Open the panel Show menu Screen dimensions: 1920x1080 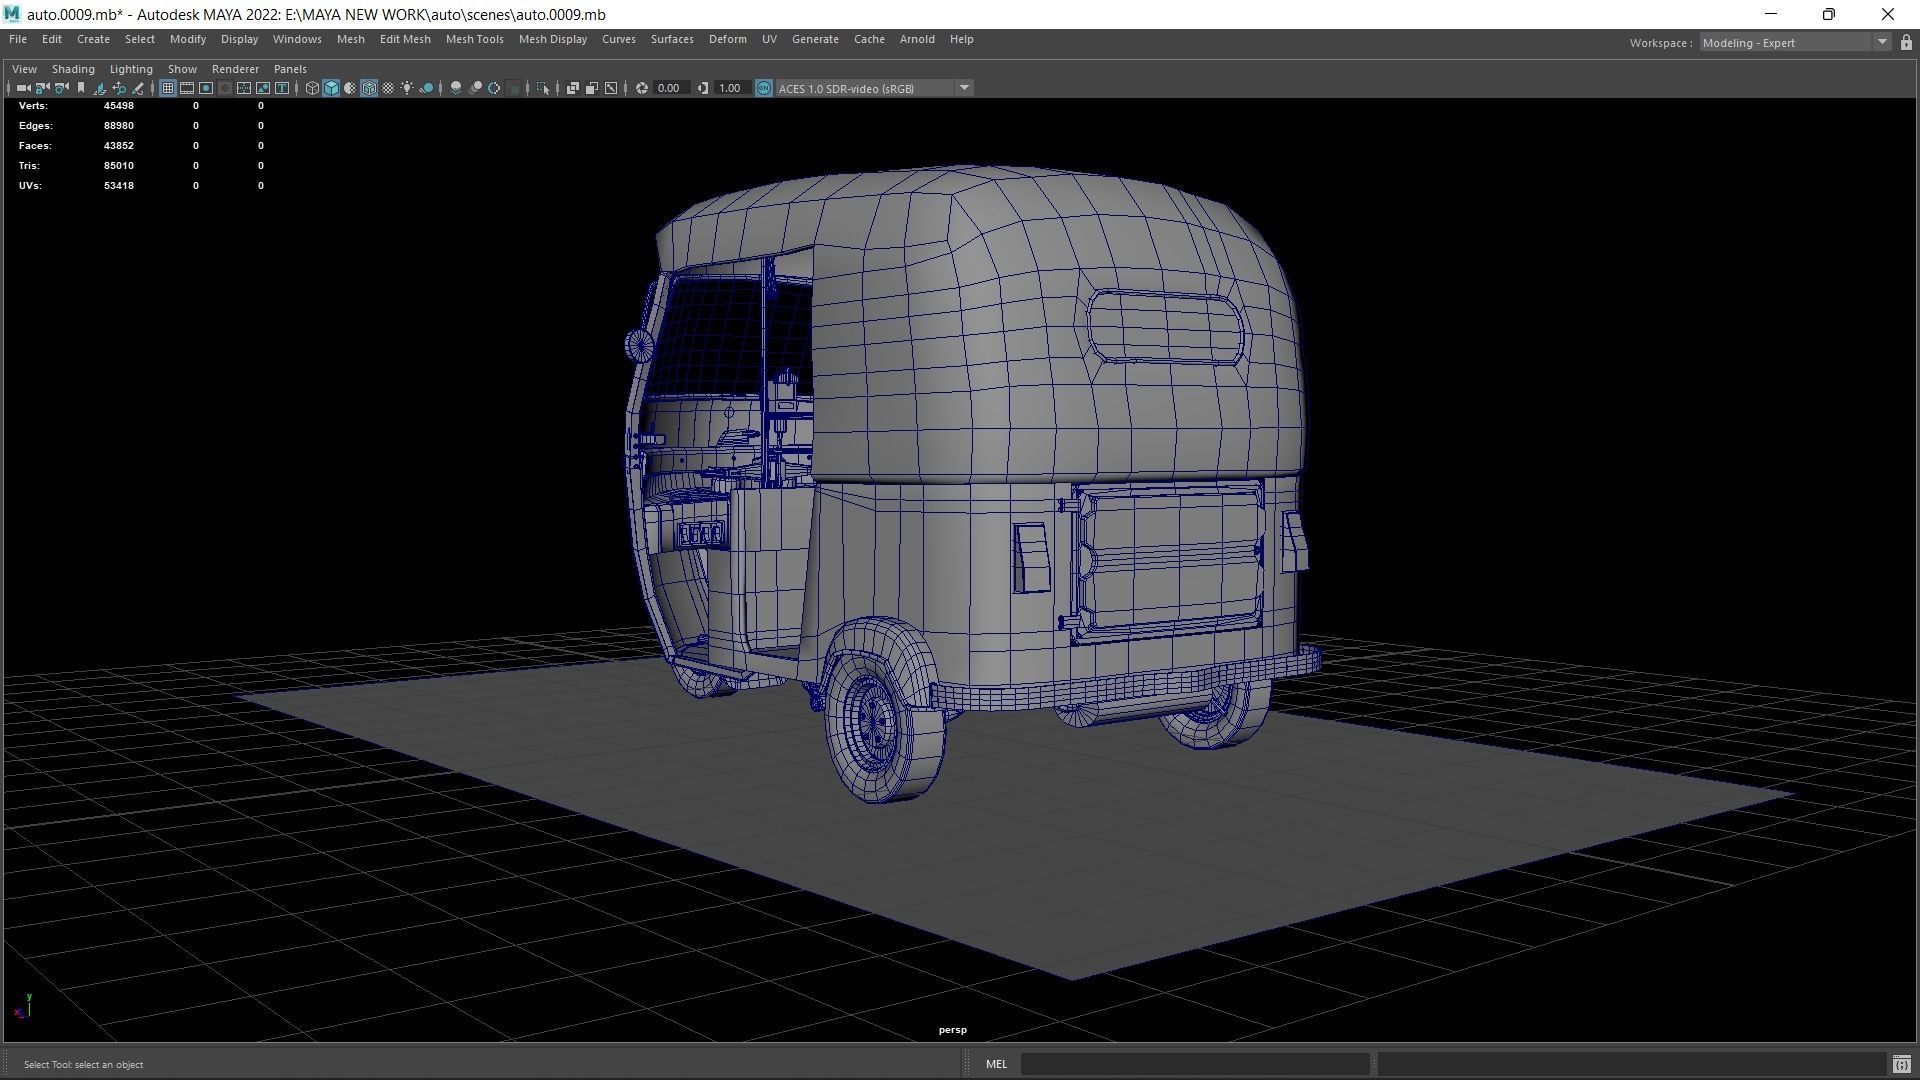tap(182, 69)
